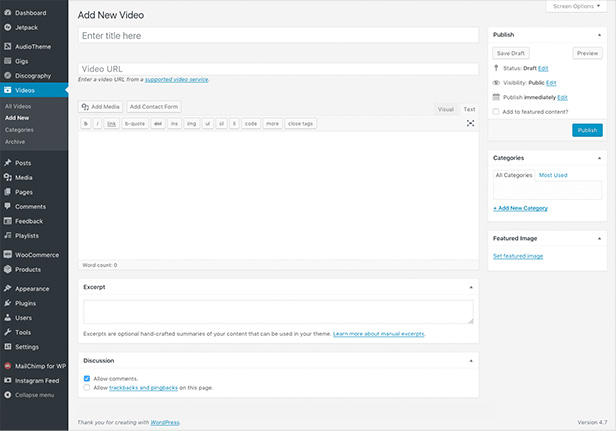Screen dimensions: 616x431
Task: Click the Save Draft button
Action: click(511, 53)
